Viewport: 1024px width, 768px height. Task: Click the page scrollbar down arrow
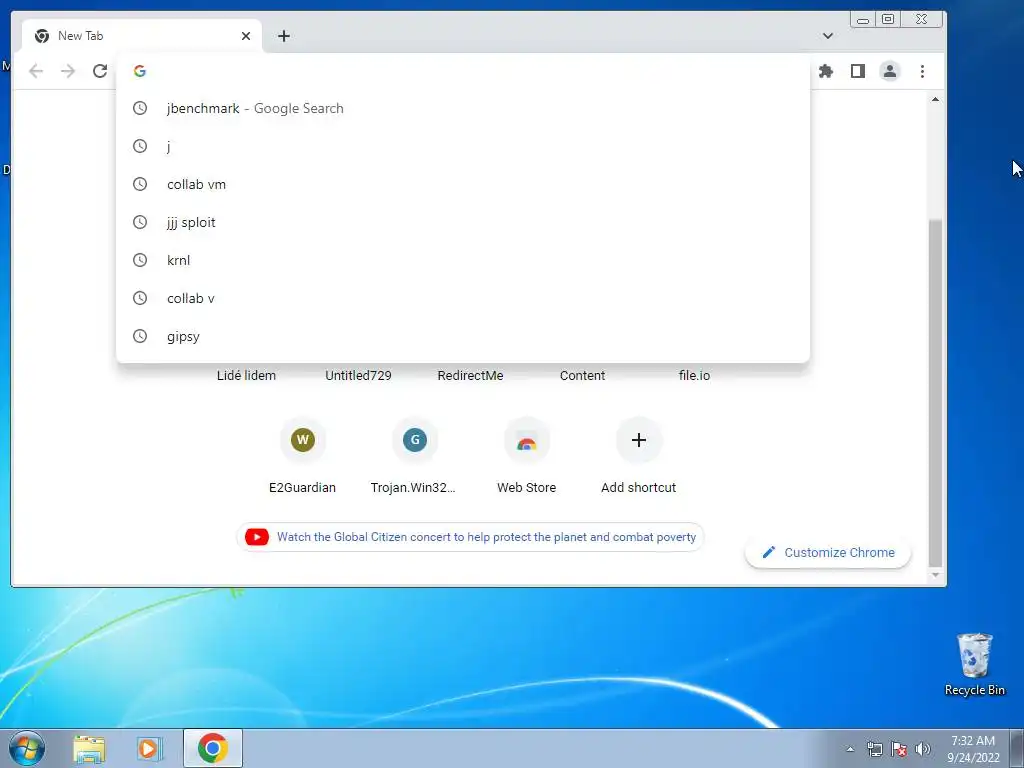click(935, 575)
